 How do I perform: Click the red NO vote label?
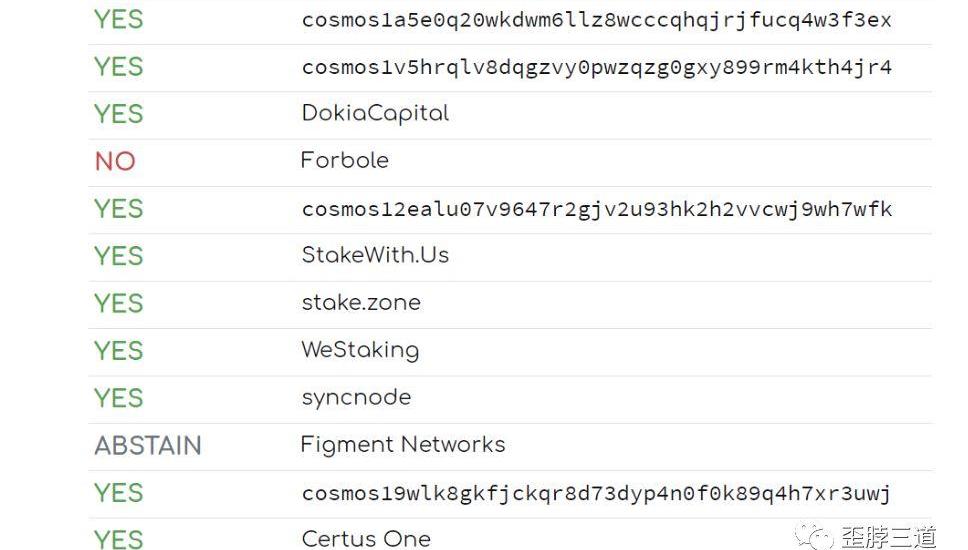click(x=115, y=161)
